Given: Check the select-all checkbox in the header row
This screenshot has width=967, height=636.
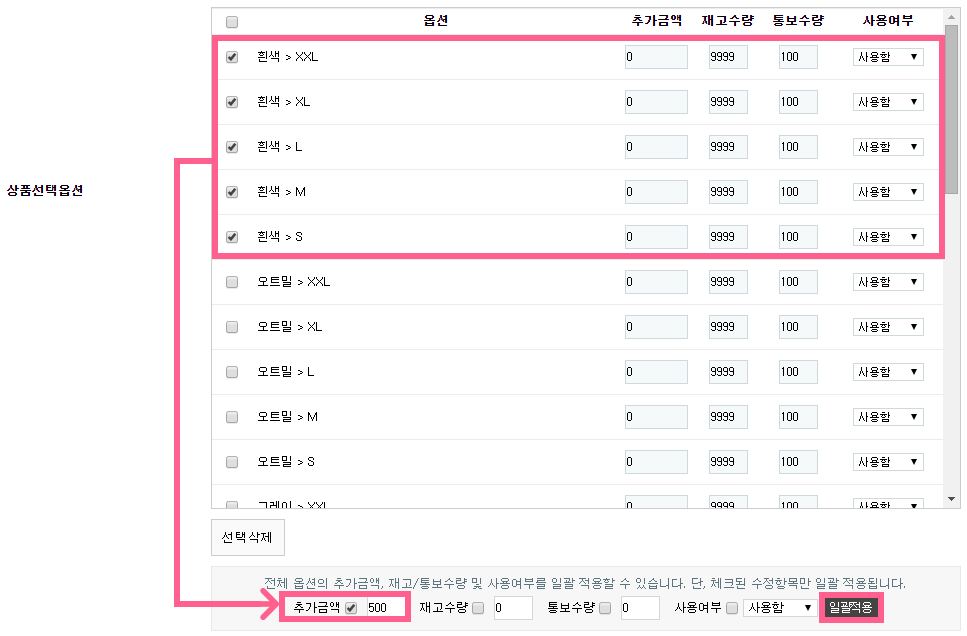Looking at the screenshot, I should coord(232,21).
